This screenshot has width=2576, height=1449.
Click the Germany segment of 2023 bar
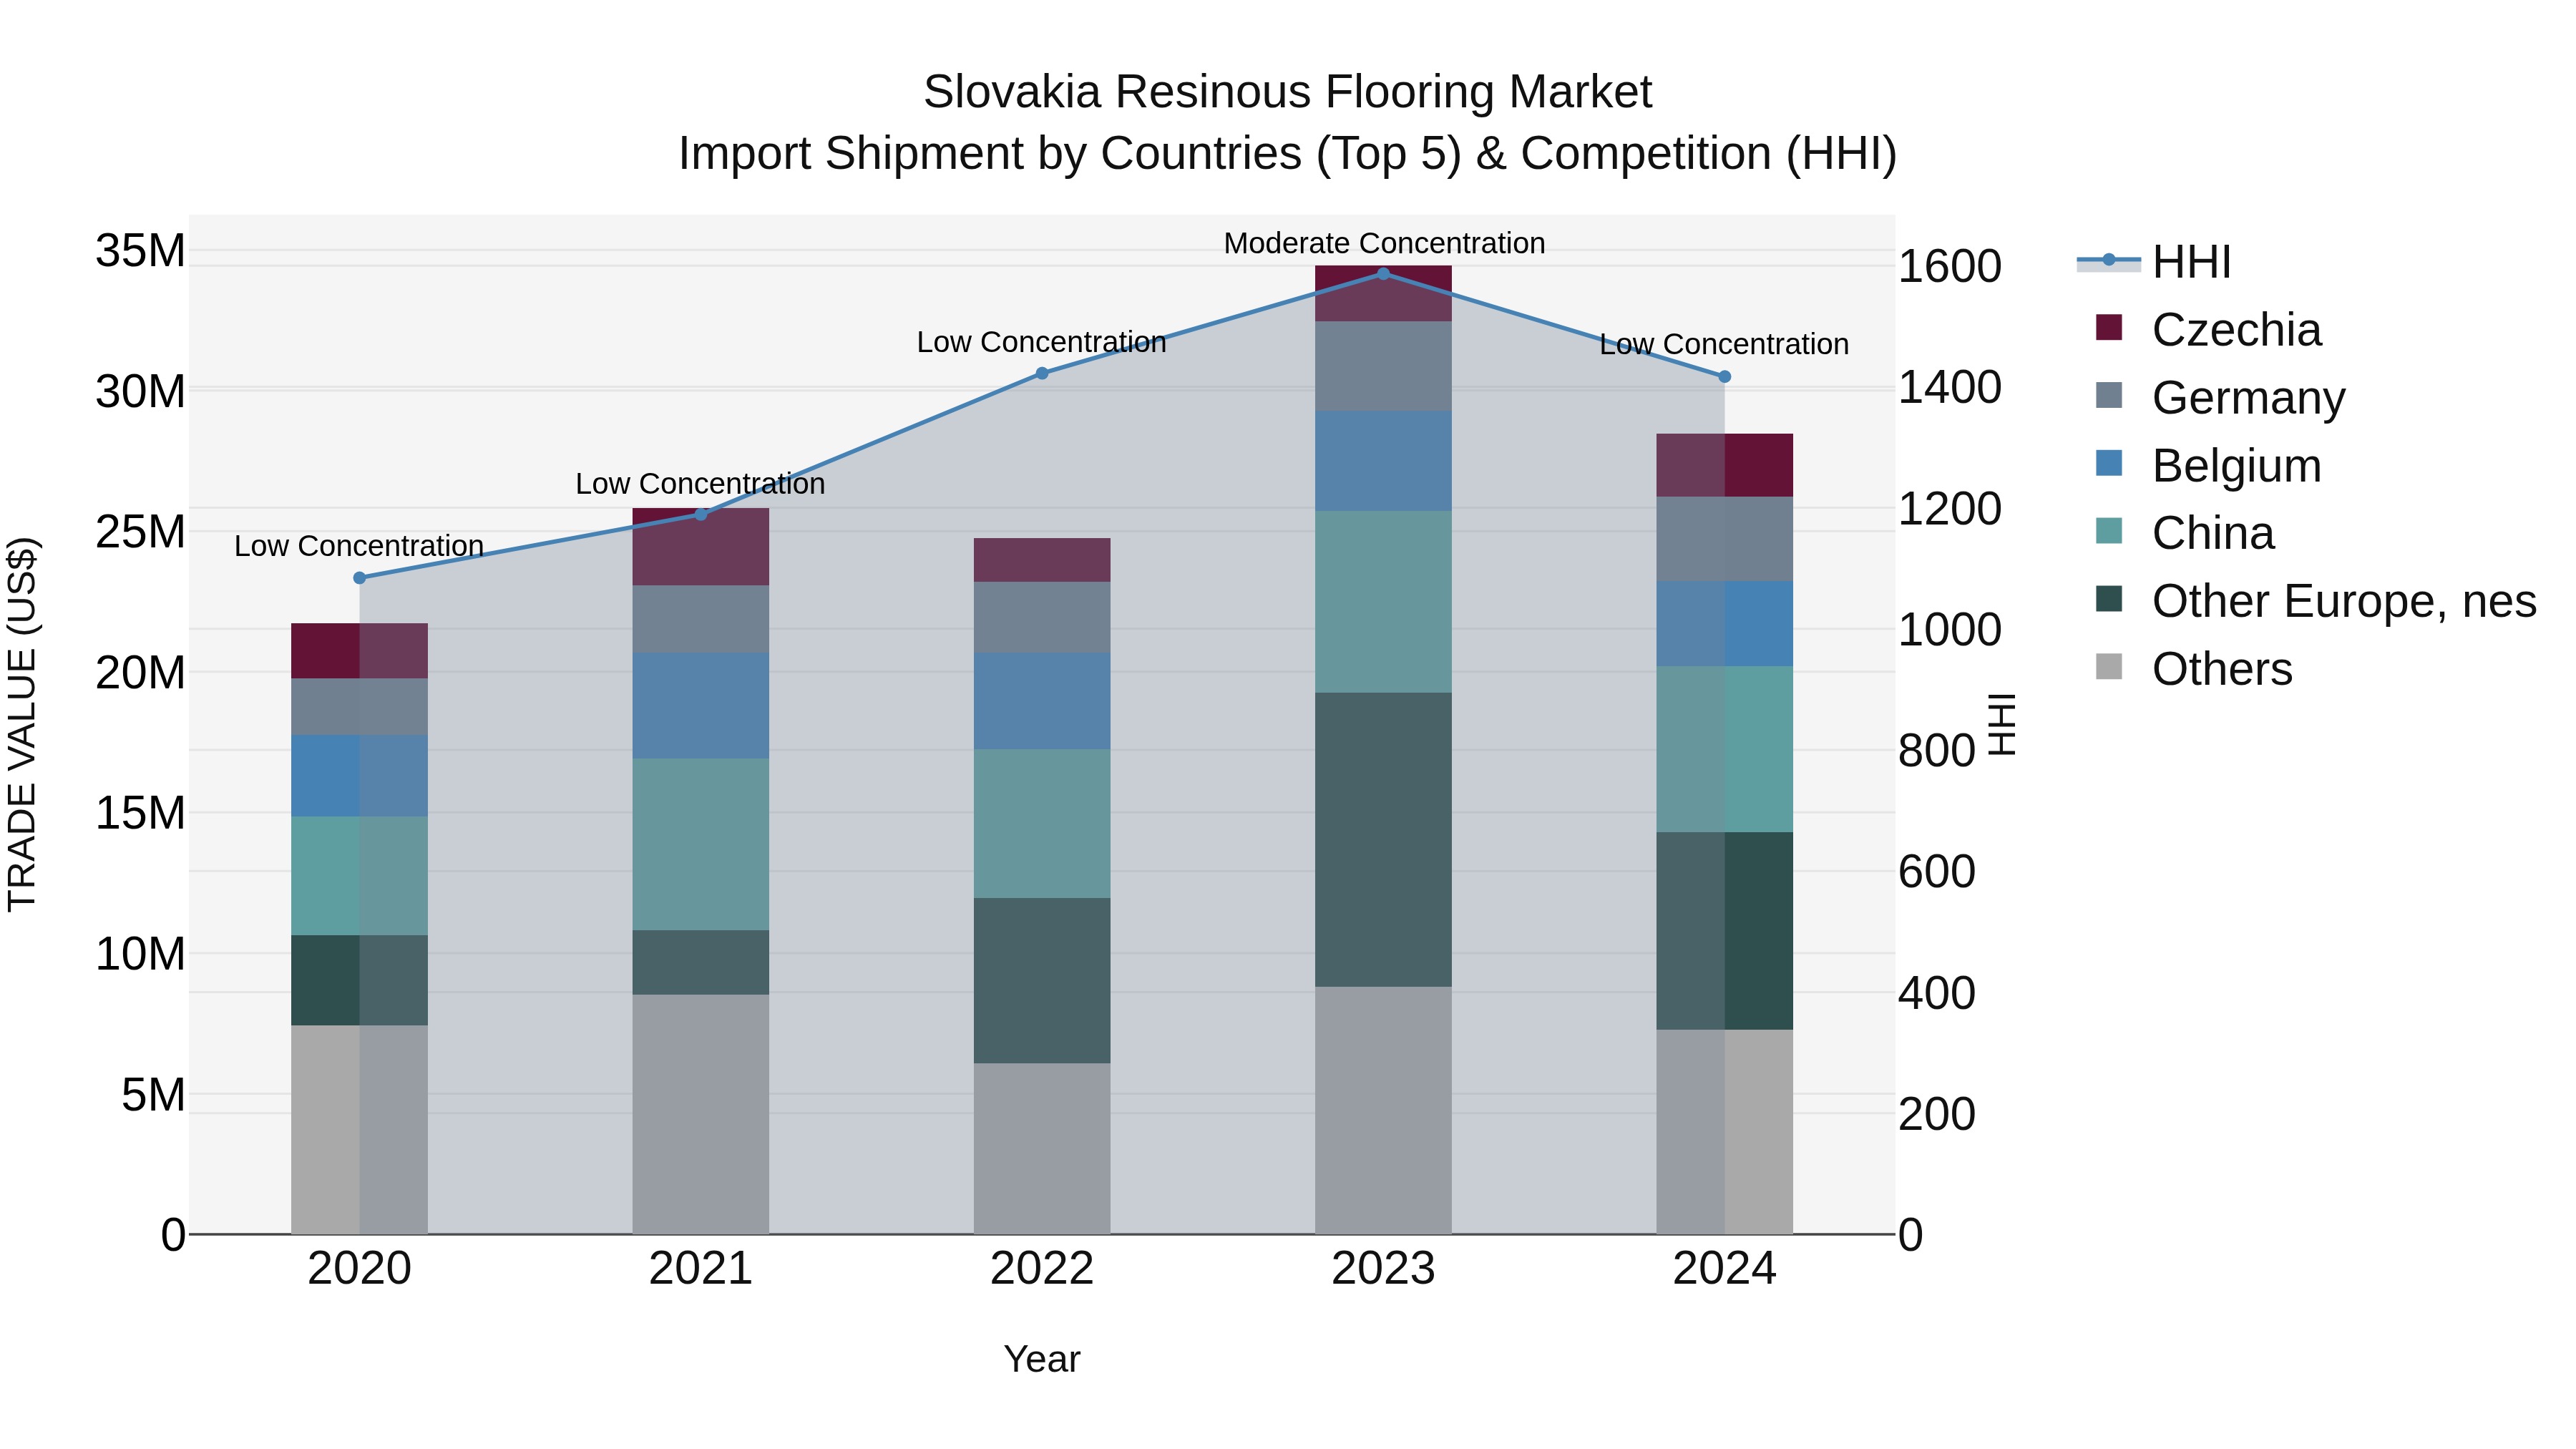pyautogui.click(x=1384, y=366)
